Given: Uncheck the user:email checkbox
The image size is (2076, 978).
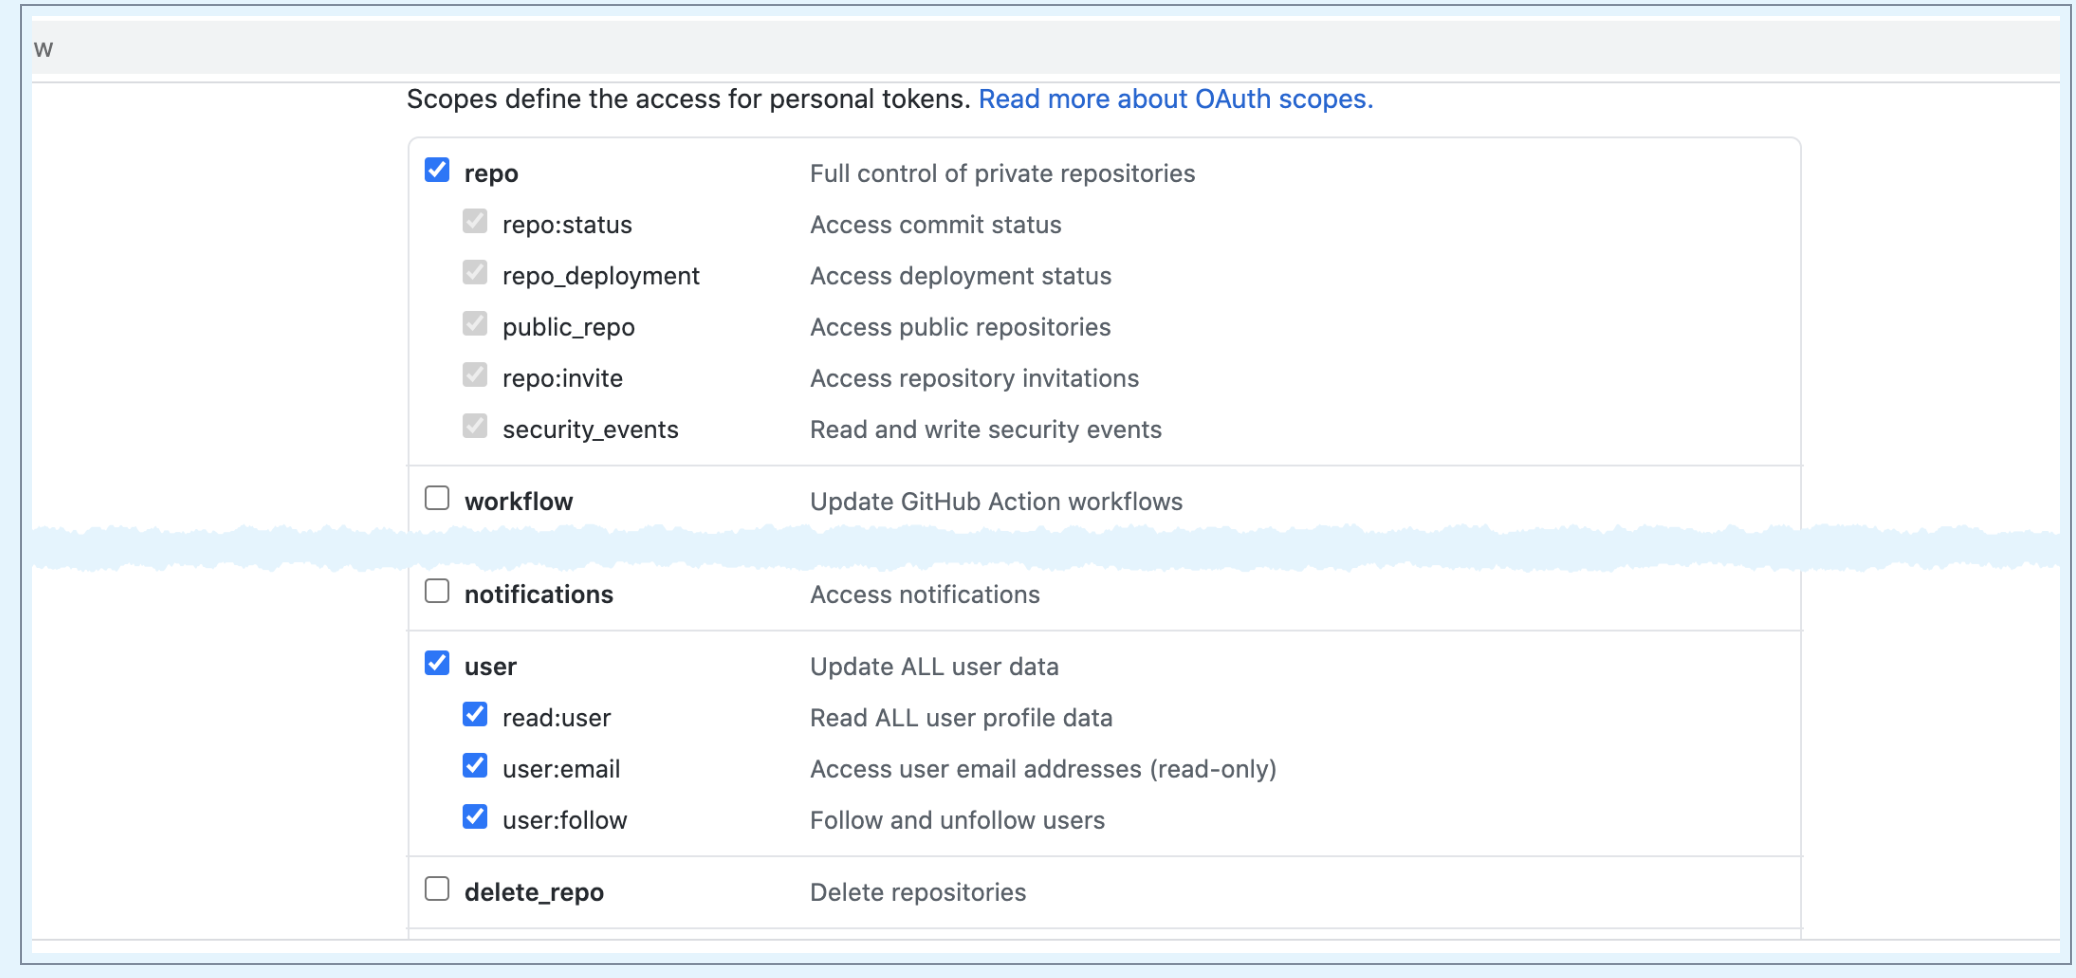Looking at the screenshot, I should point(475,766).
